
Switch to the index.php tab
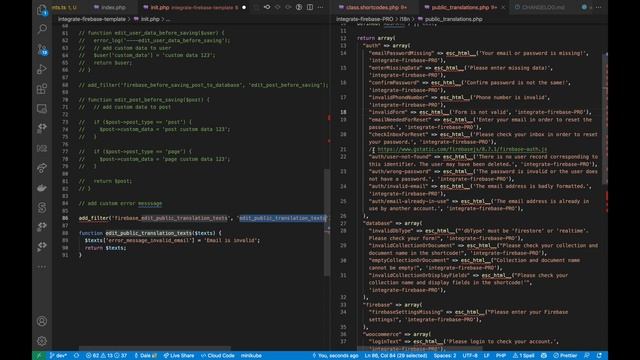110,7
